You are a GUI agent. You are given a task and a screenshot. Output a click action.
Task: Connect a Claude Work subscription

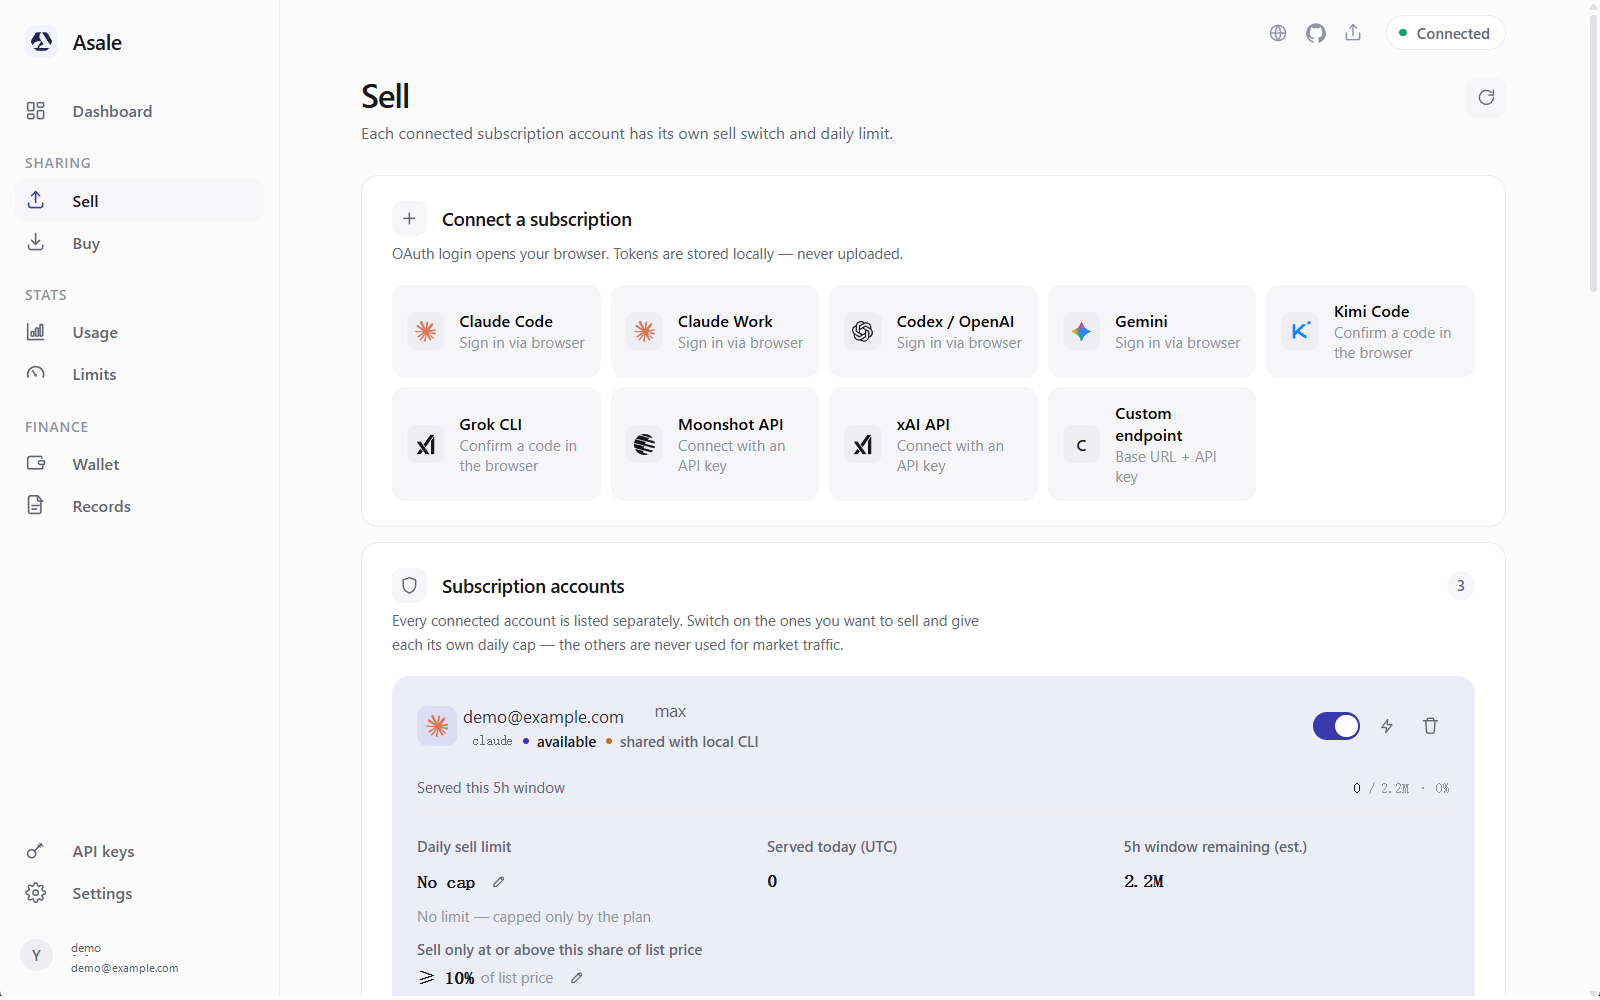pos(715,331)
